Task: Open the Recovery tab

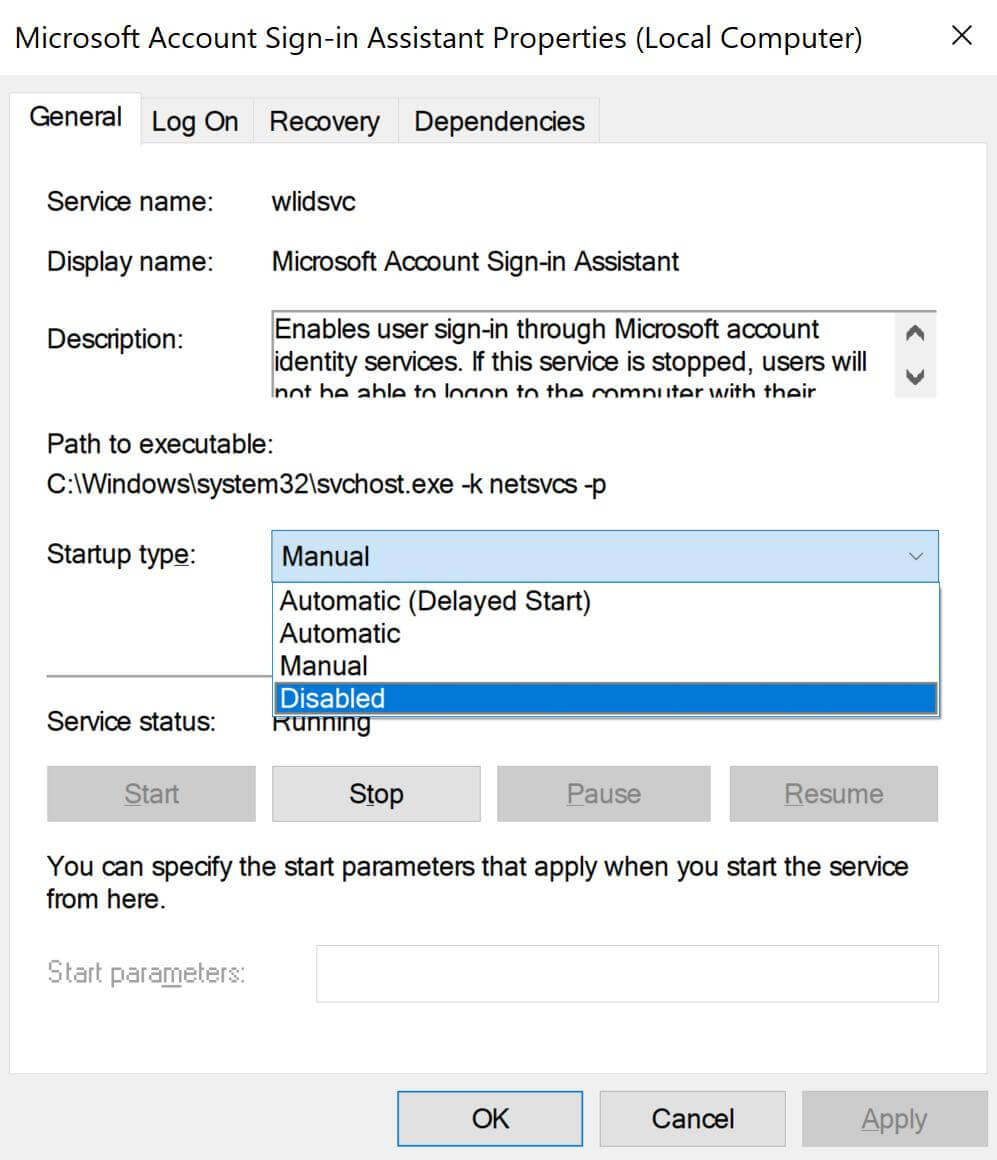Action: click(324, 120)
